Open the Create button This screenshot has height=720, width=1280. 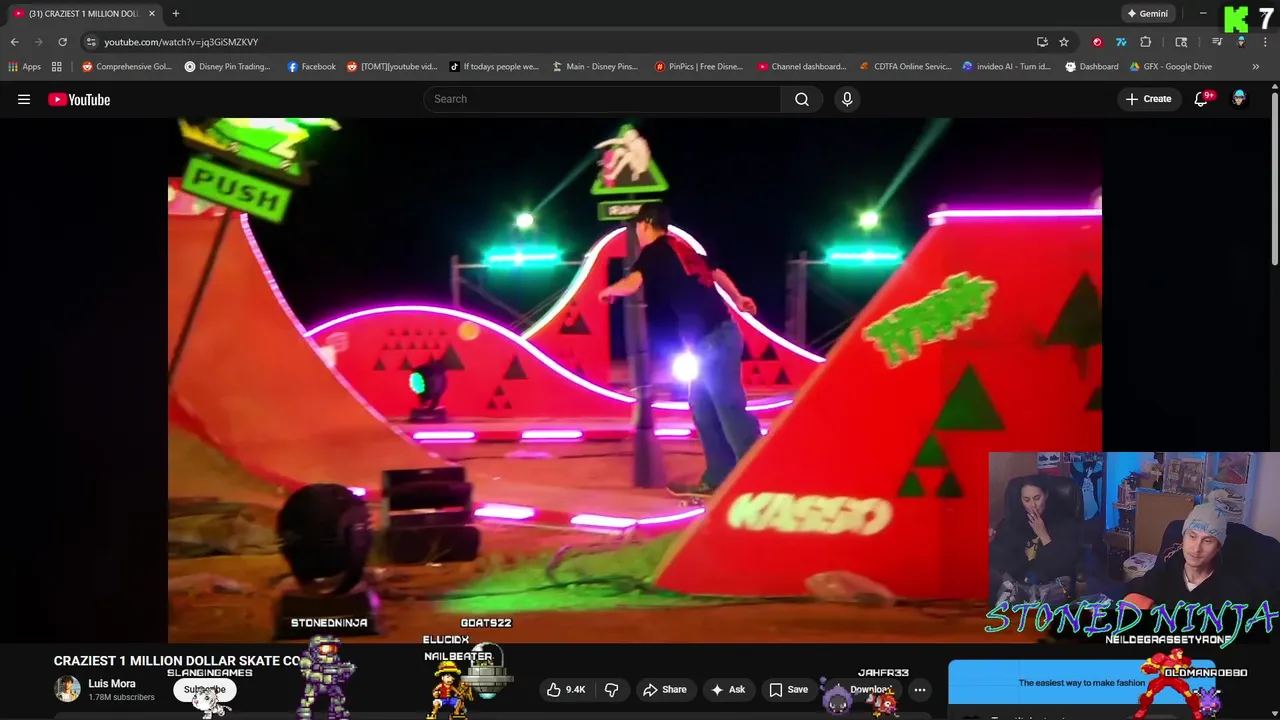tap(1148, 99)
